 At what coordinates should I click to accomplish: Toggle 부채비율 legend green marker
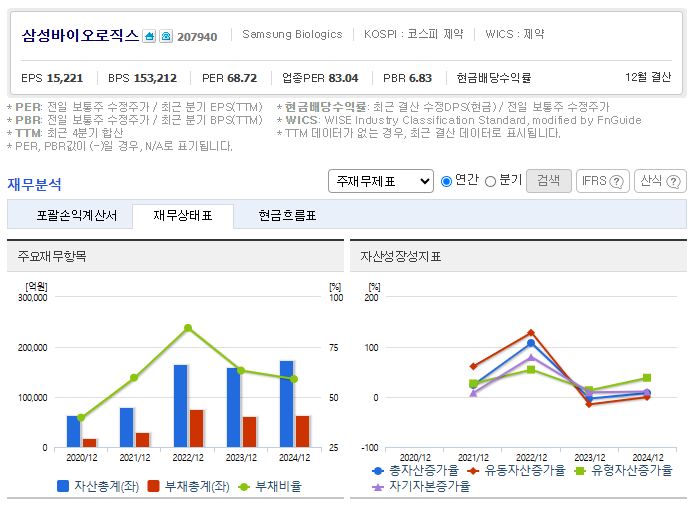pyautogui.click(x=244, y=487)
